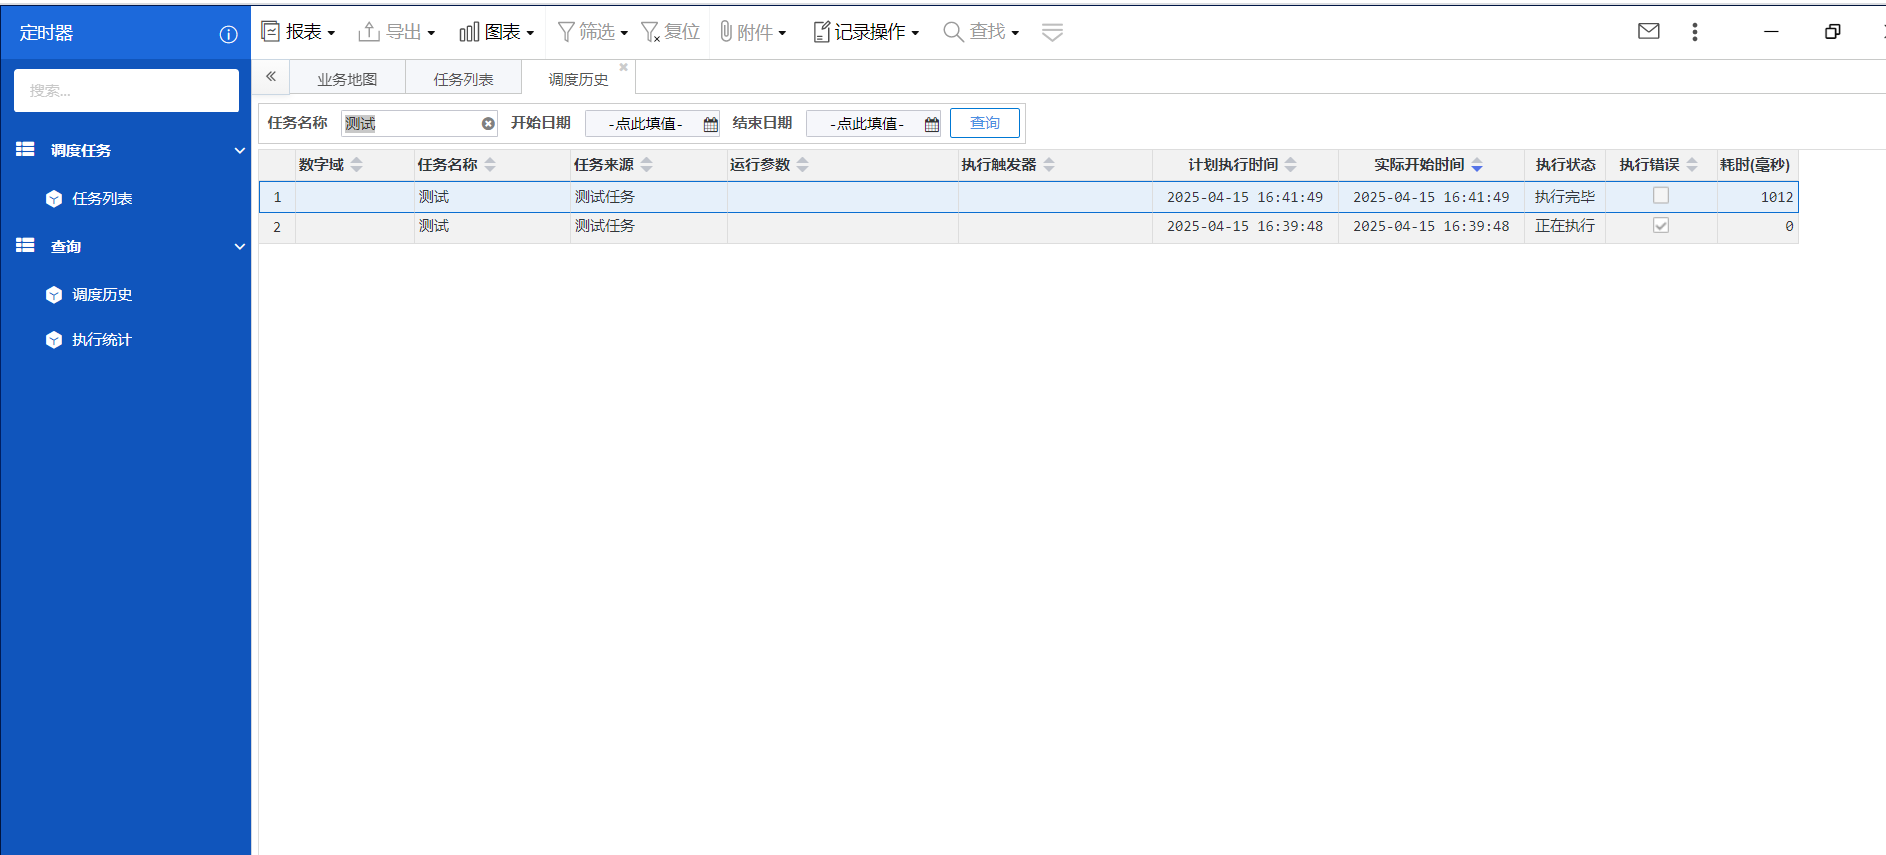Click the info icon beside 定时器
The height and width of the screenshot is (855, 1886).
[x=228, y=34]
